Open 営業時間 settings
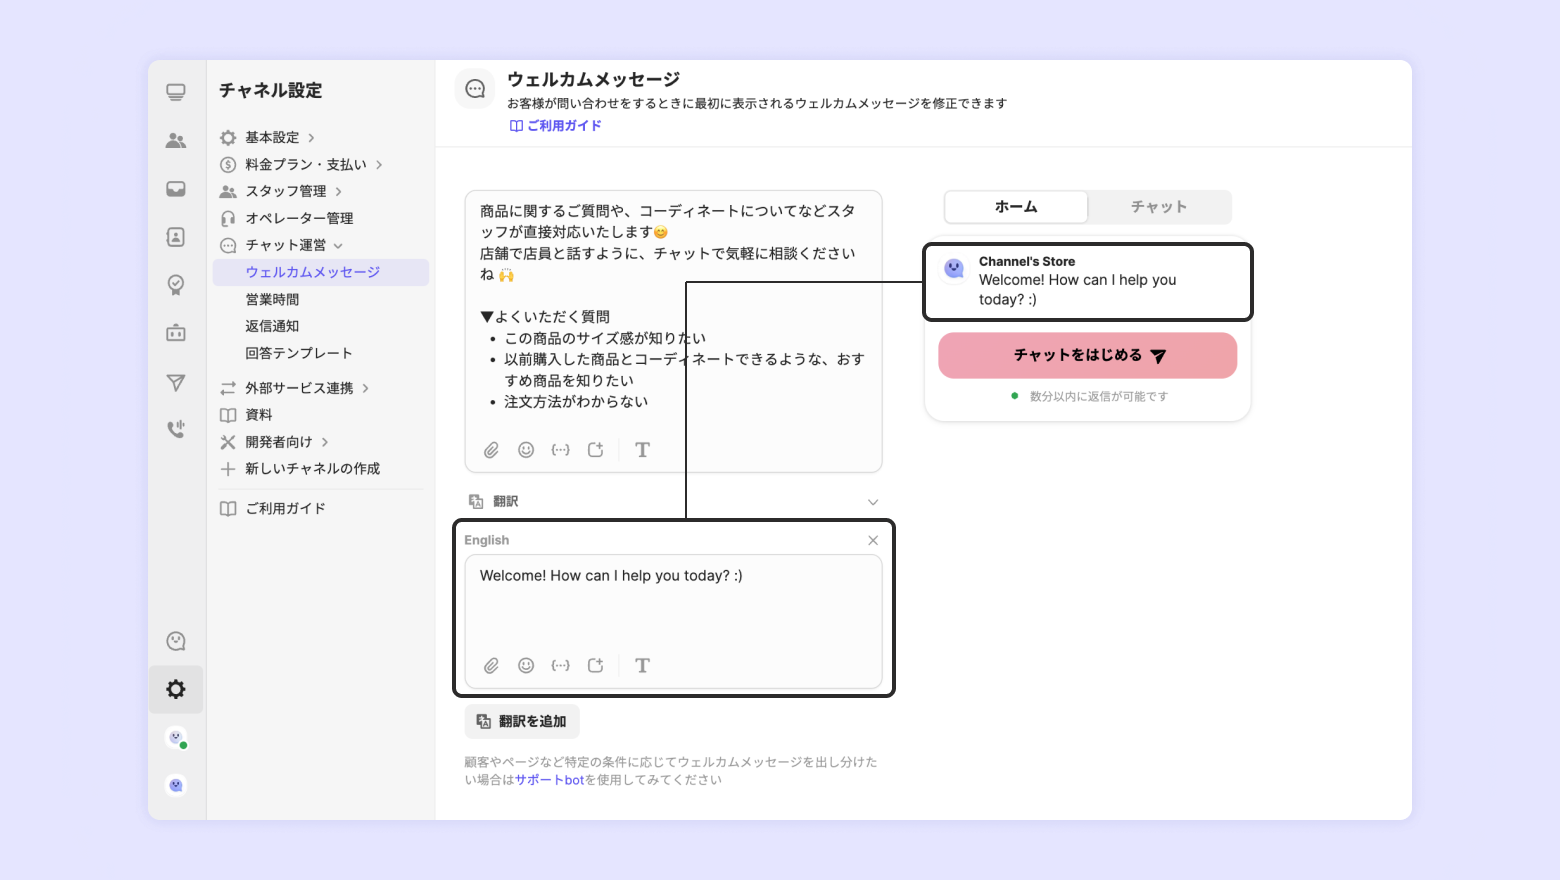 pyautogui.click(x=272, y=299)
